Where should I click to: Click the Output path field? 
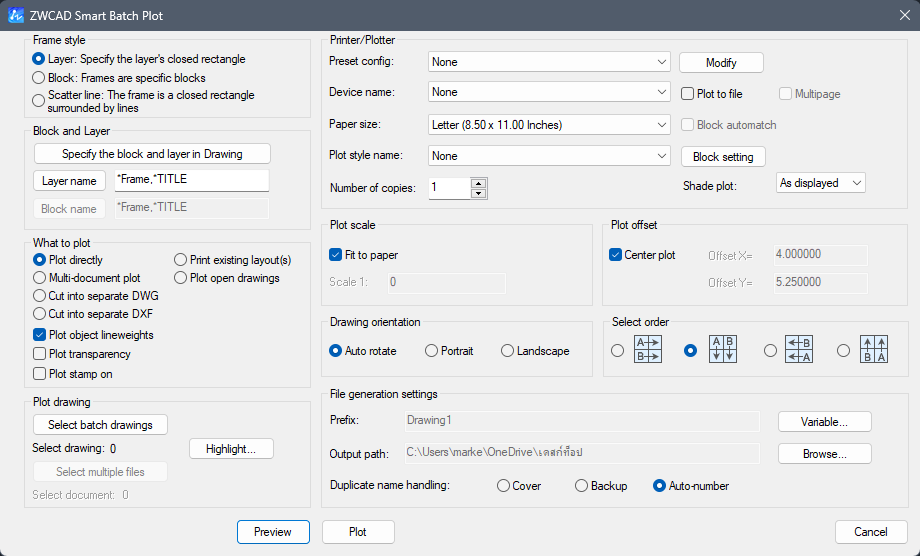tap(582, 453)
